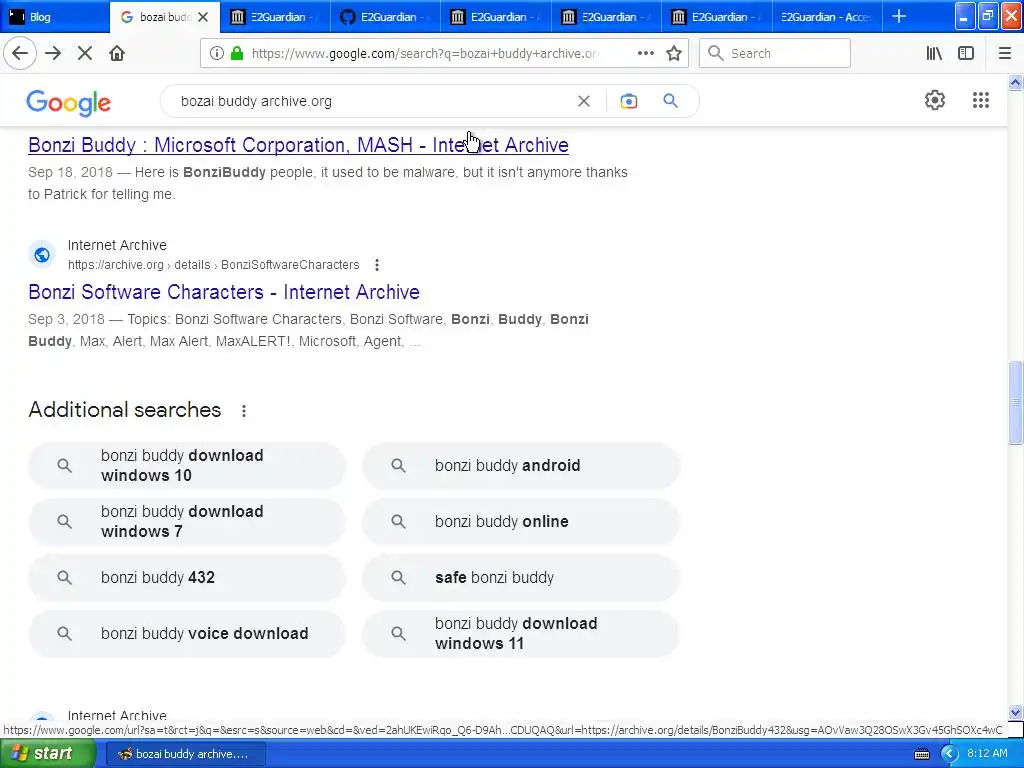This screenshot has height=768, width=1024.
Task: Search bonzi buddy download windows 10
Action: click(187, 466)
